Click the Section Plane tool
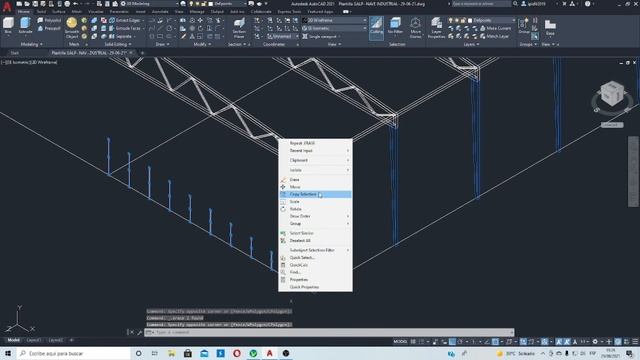640x360 pixels. pos(239,27)
